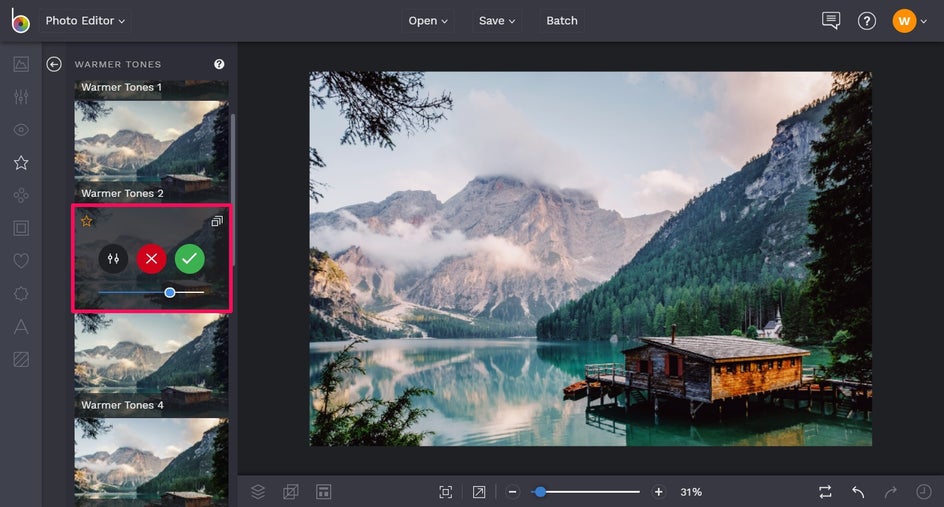Viewport: 944px width, 507px height.
Task: Favorite the current effect with star icon
Action: (x=87, y=221)
